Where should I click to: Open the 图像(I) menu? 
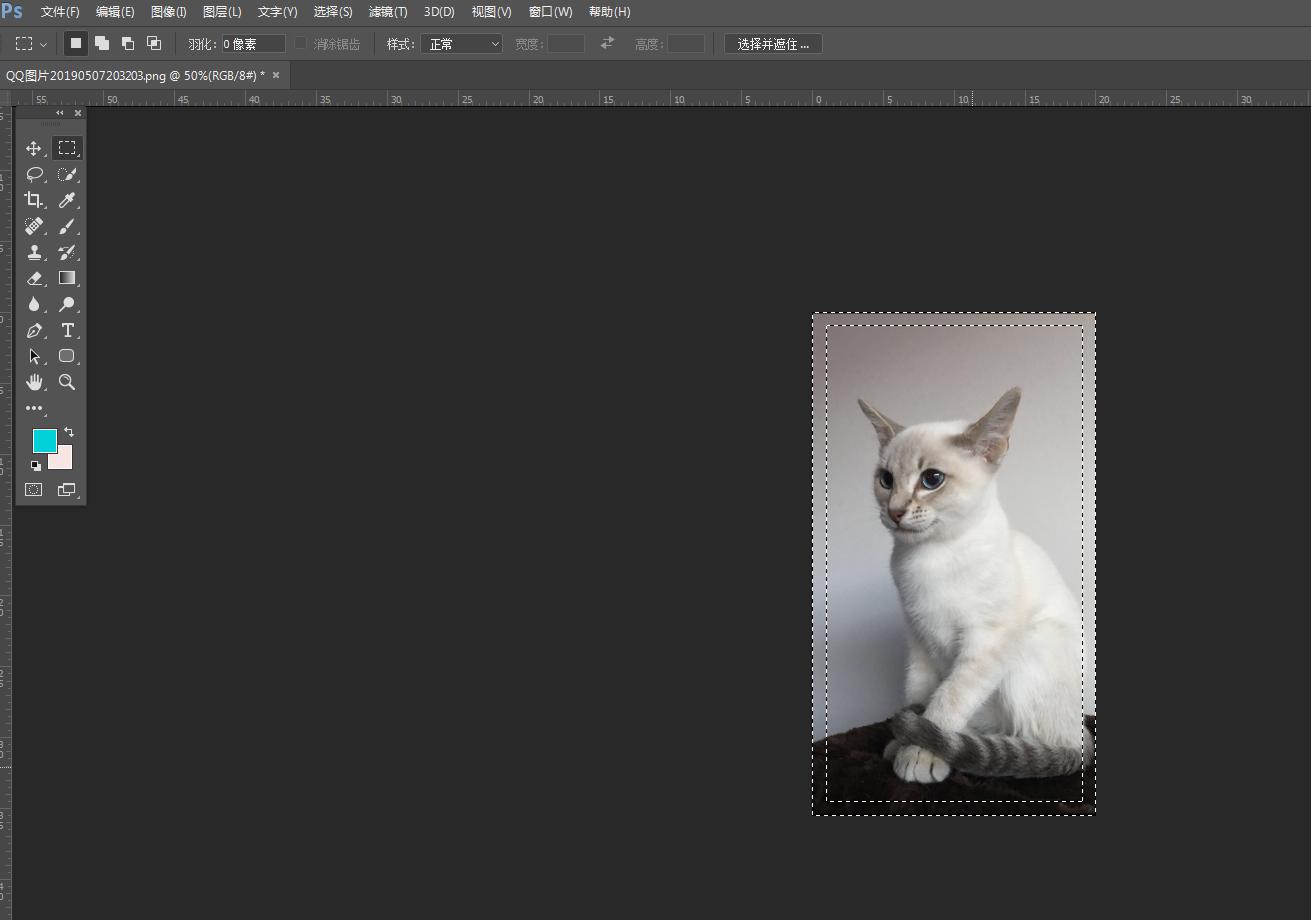(x=168, y=12)
